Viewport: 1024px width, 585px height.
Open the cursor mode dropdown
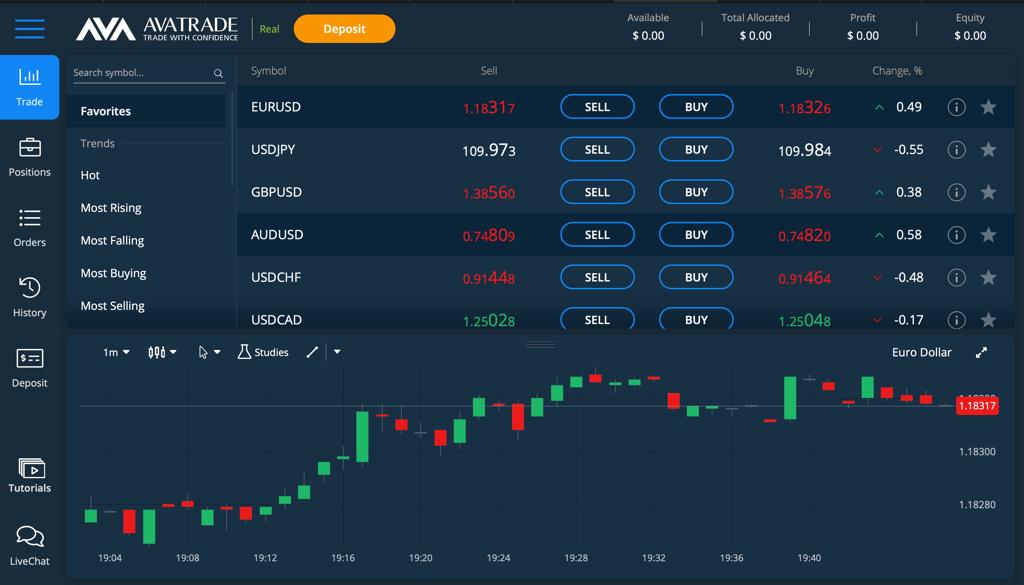209,352
